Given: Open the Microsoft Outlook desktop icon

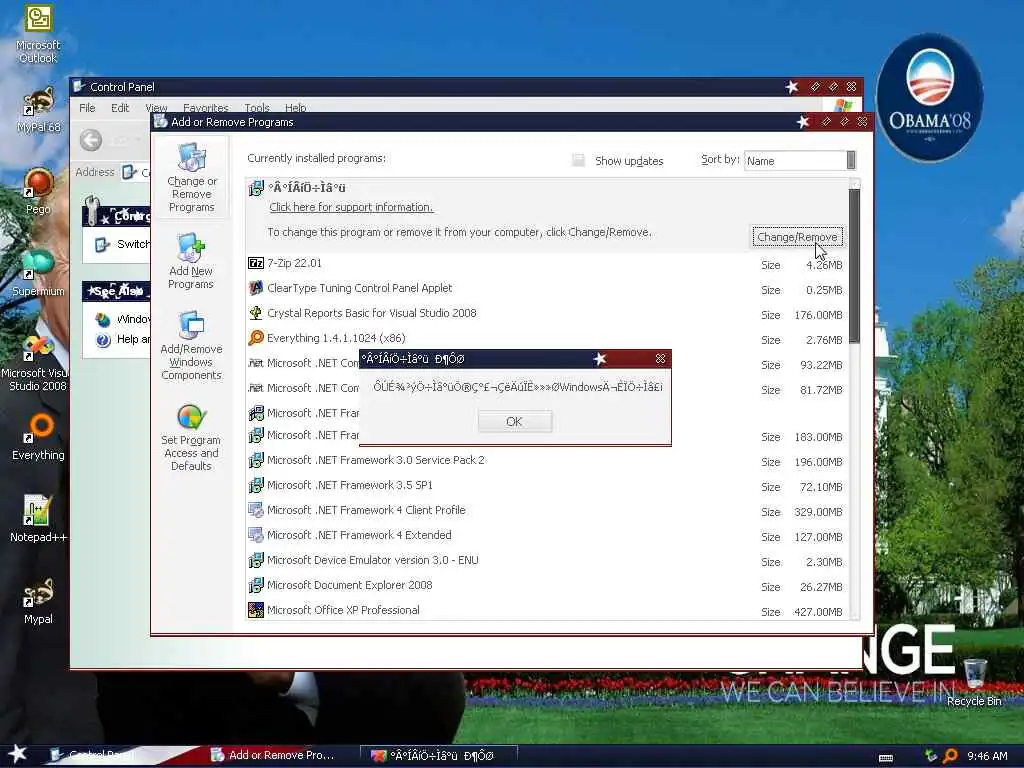Looking at the screenshot, I should point(38,34).
